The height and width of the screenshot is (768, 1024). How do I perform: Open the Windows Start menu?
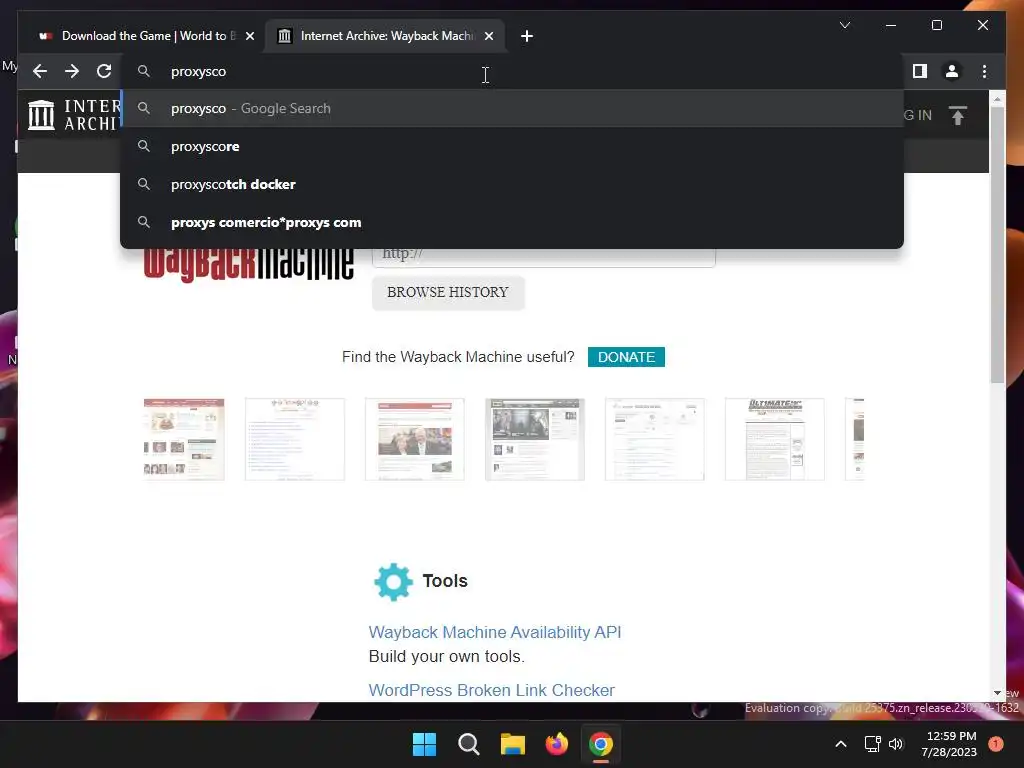coord(424,744)
